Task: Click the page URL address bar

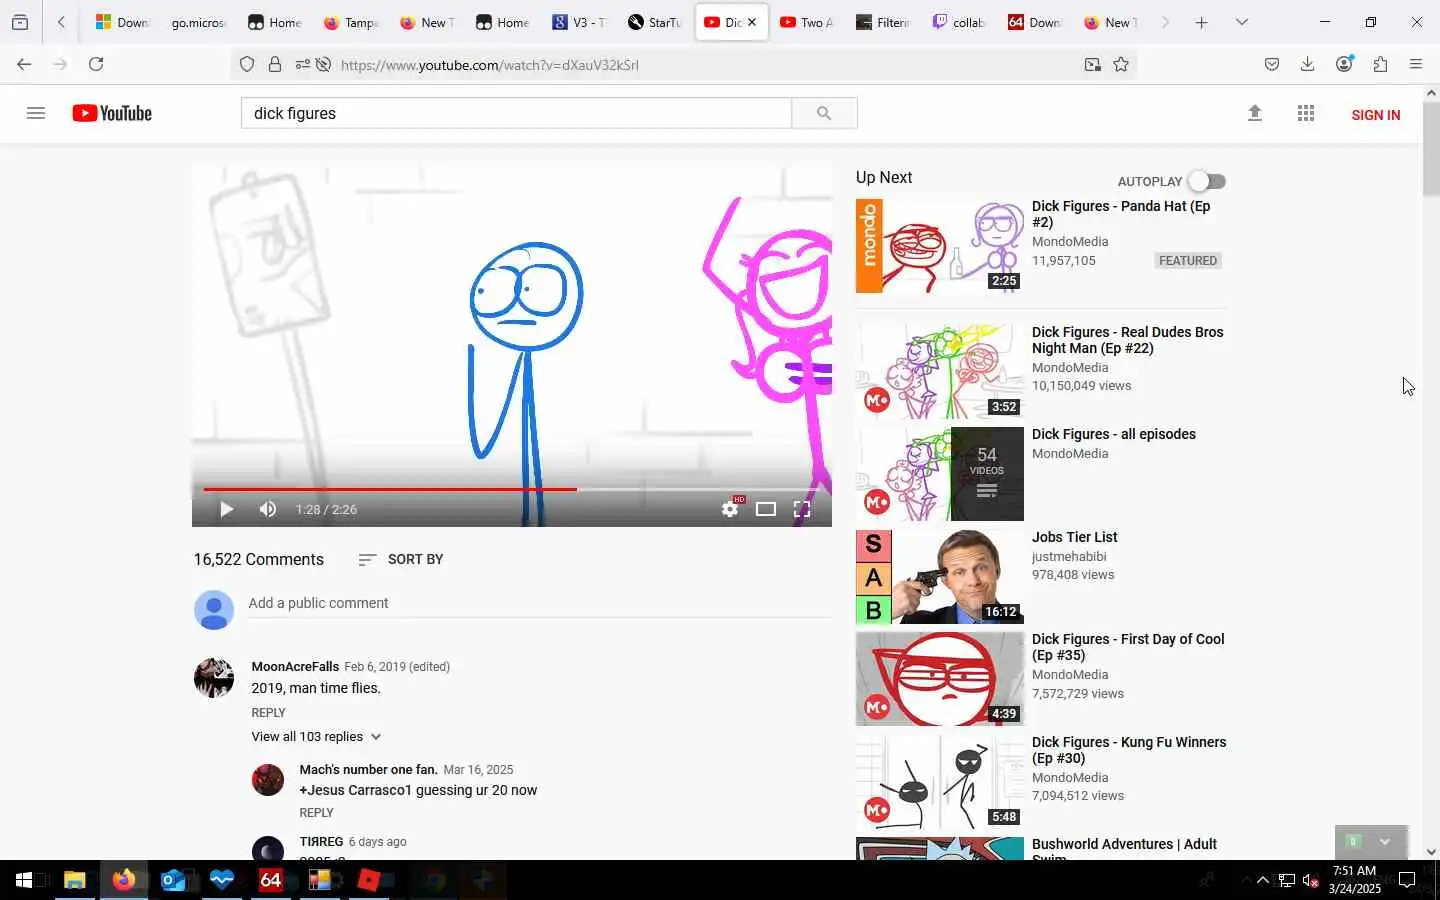Action: [x=700, y=65]
